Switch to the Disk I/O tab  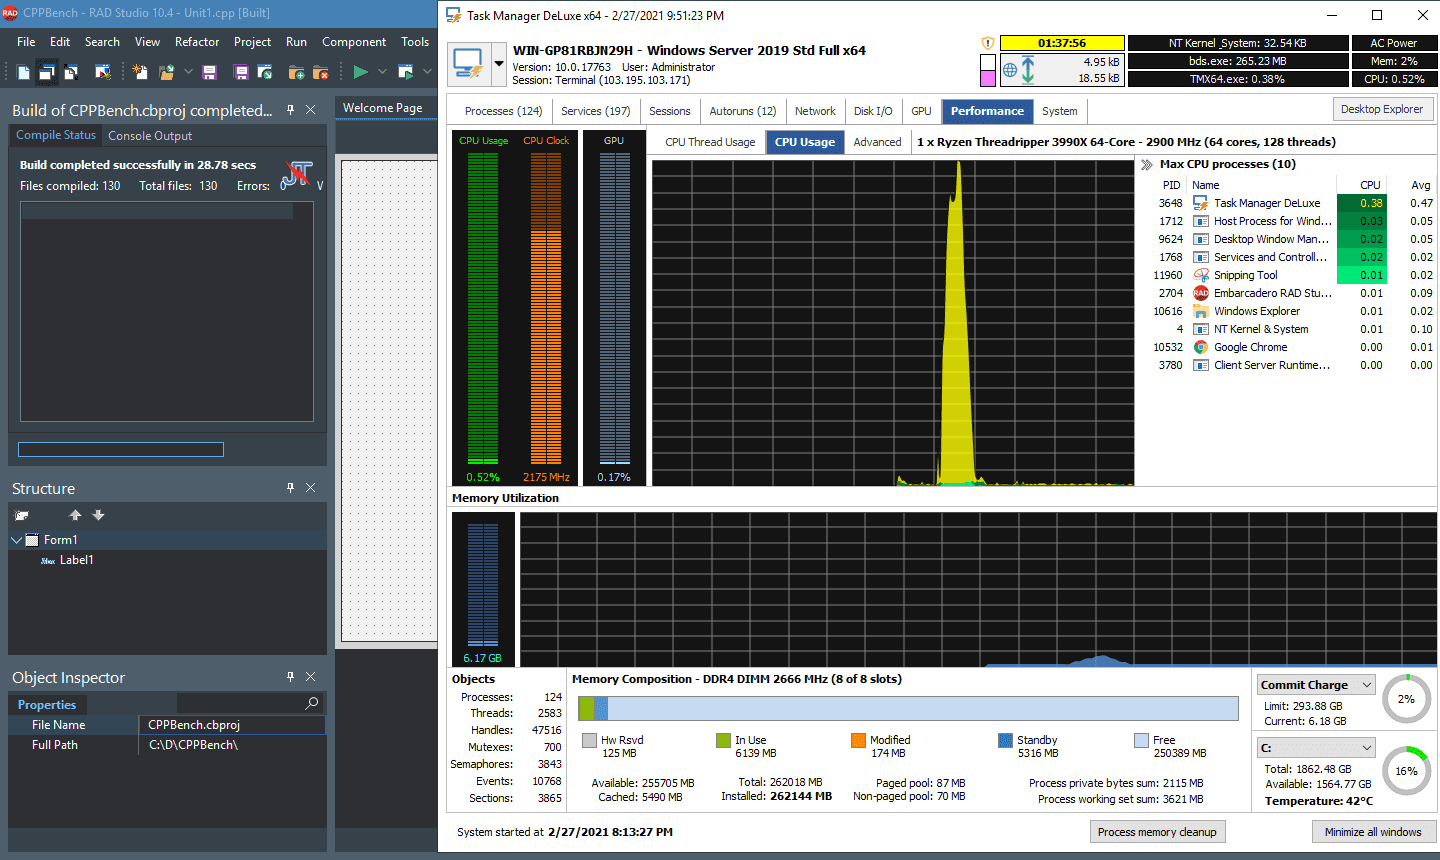pyautogui.click(x=873, y=111)
